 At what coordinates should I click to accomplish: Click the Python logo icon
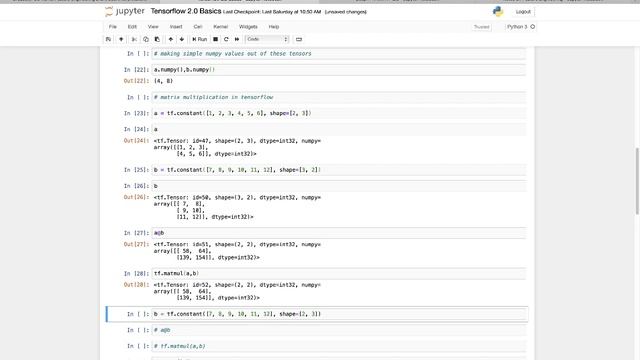(x=498, y=11)
